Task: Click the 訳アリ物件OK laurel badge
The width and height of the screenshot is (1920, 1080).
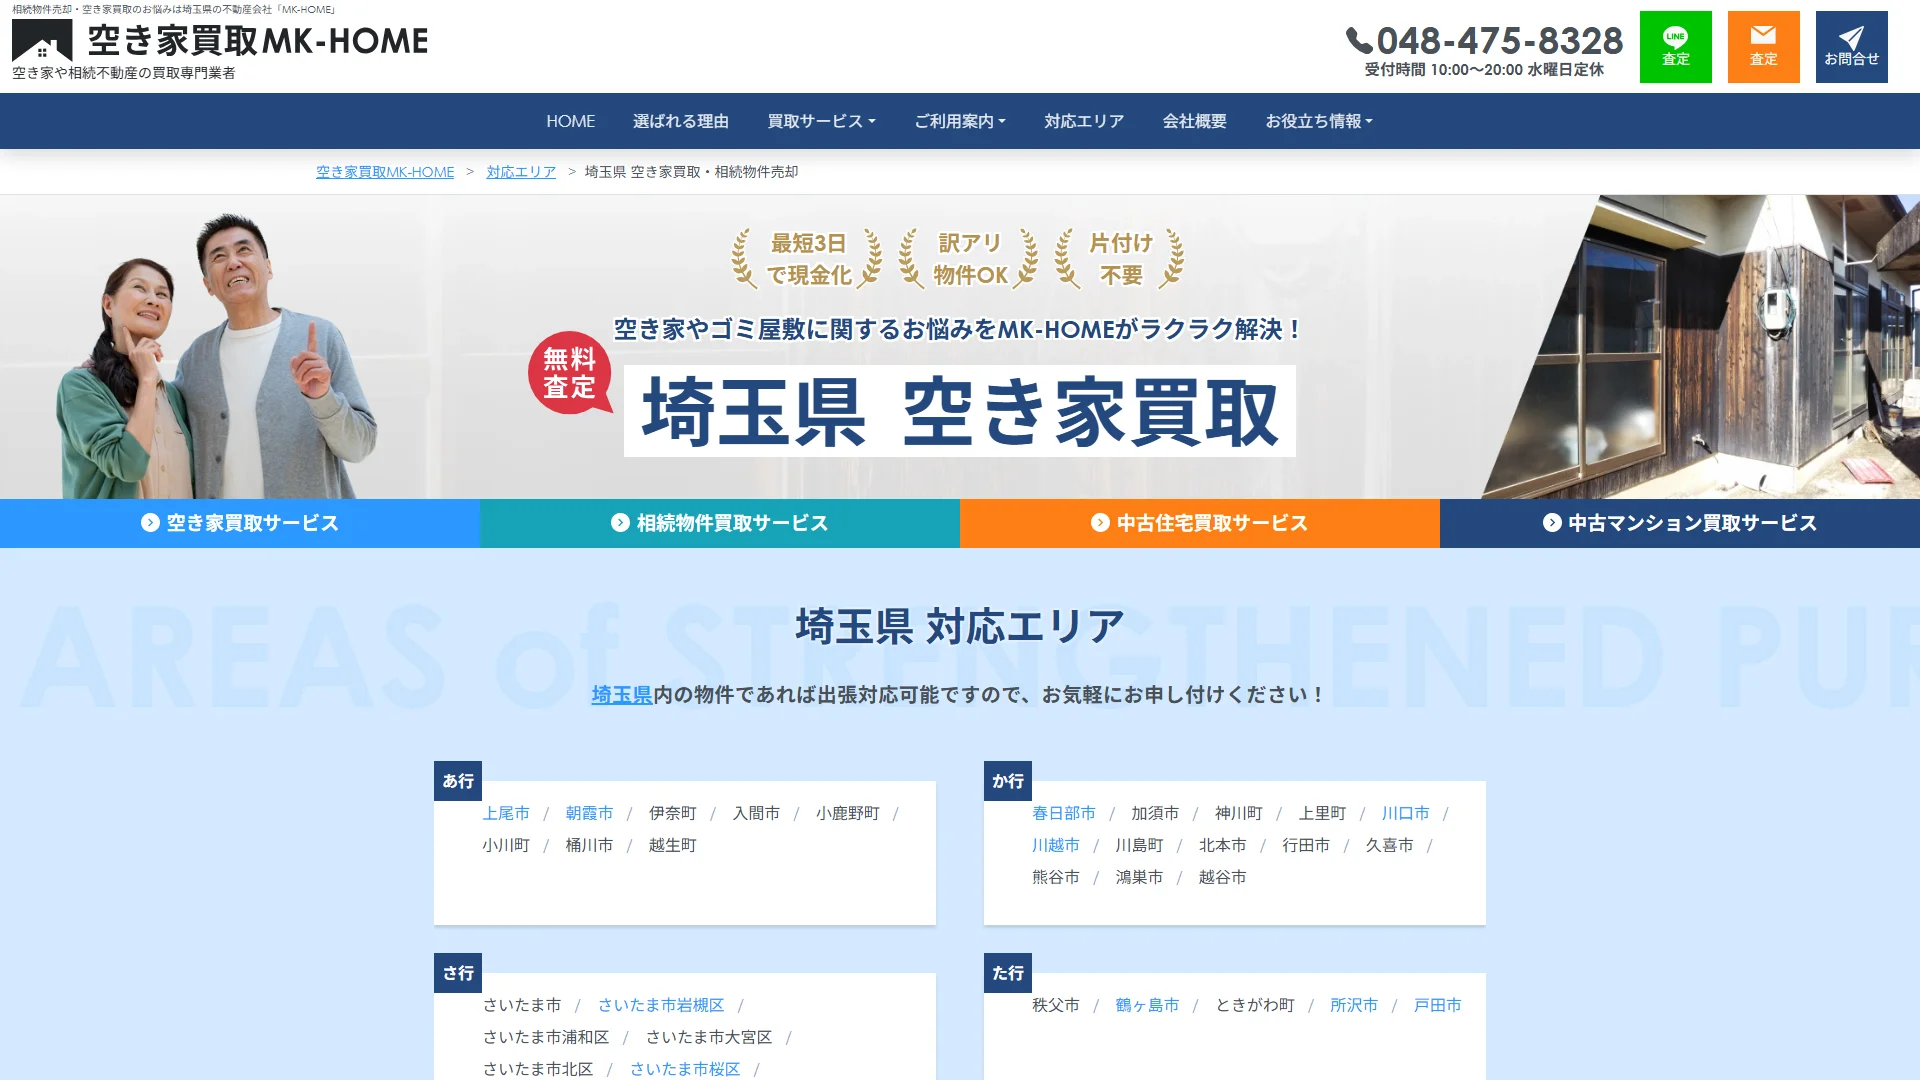Action: (x=969, y=259)
